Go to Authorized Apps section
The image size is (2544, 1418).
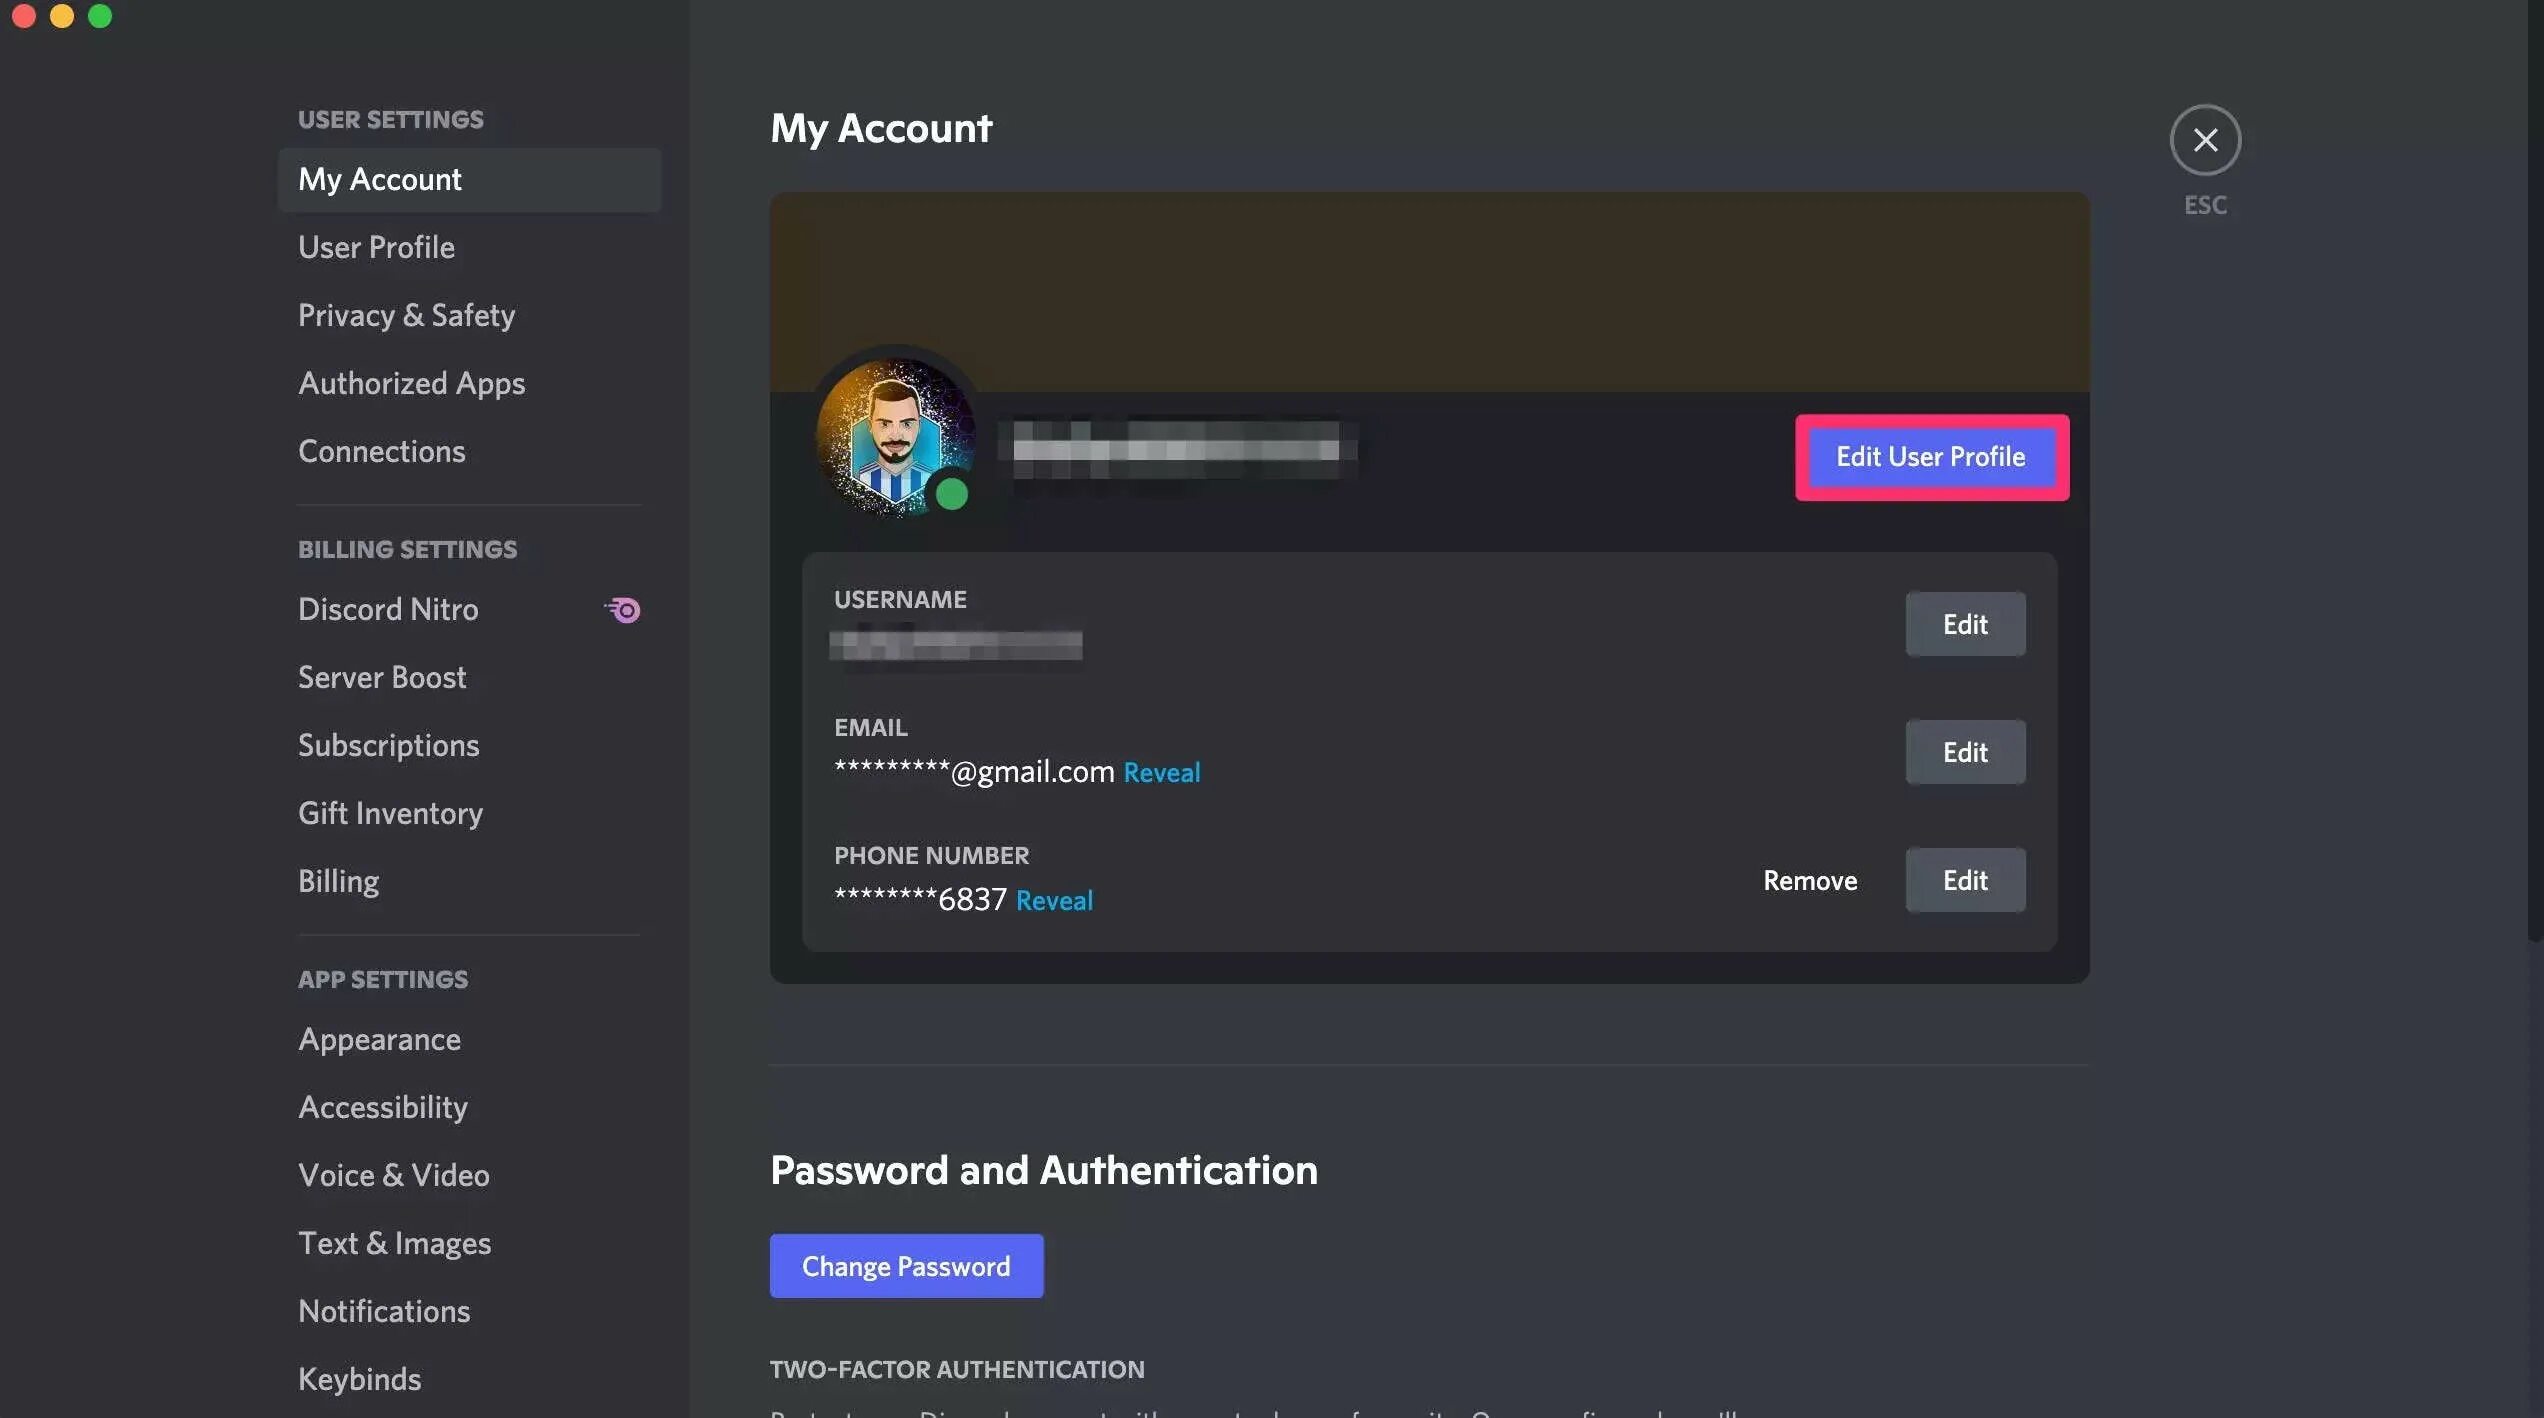click(x=411, y=383)
